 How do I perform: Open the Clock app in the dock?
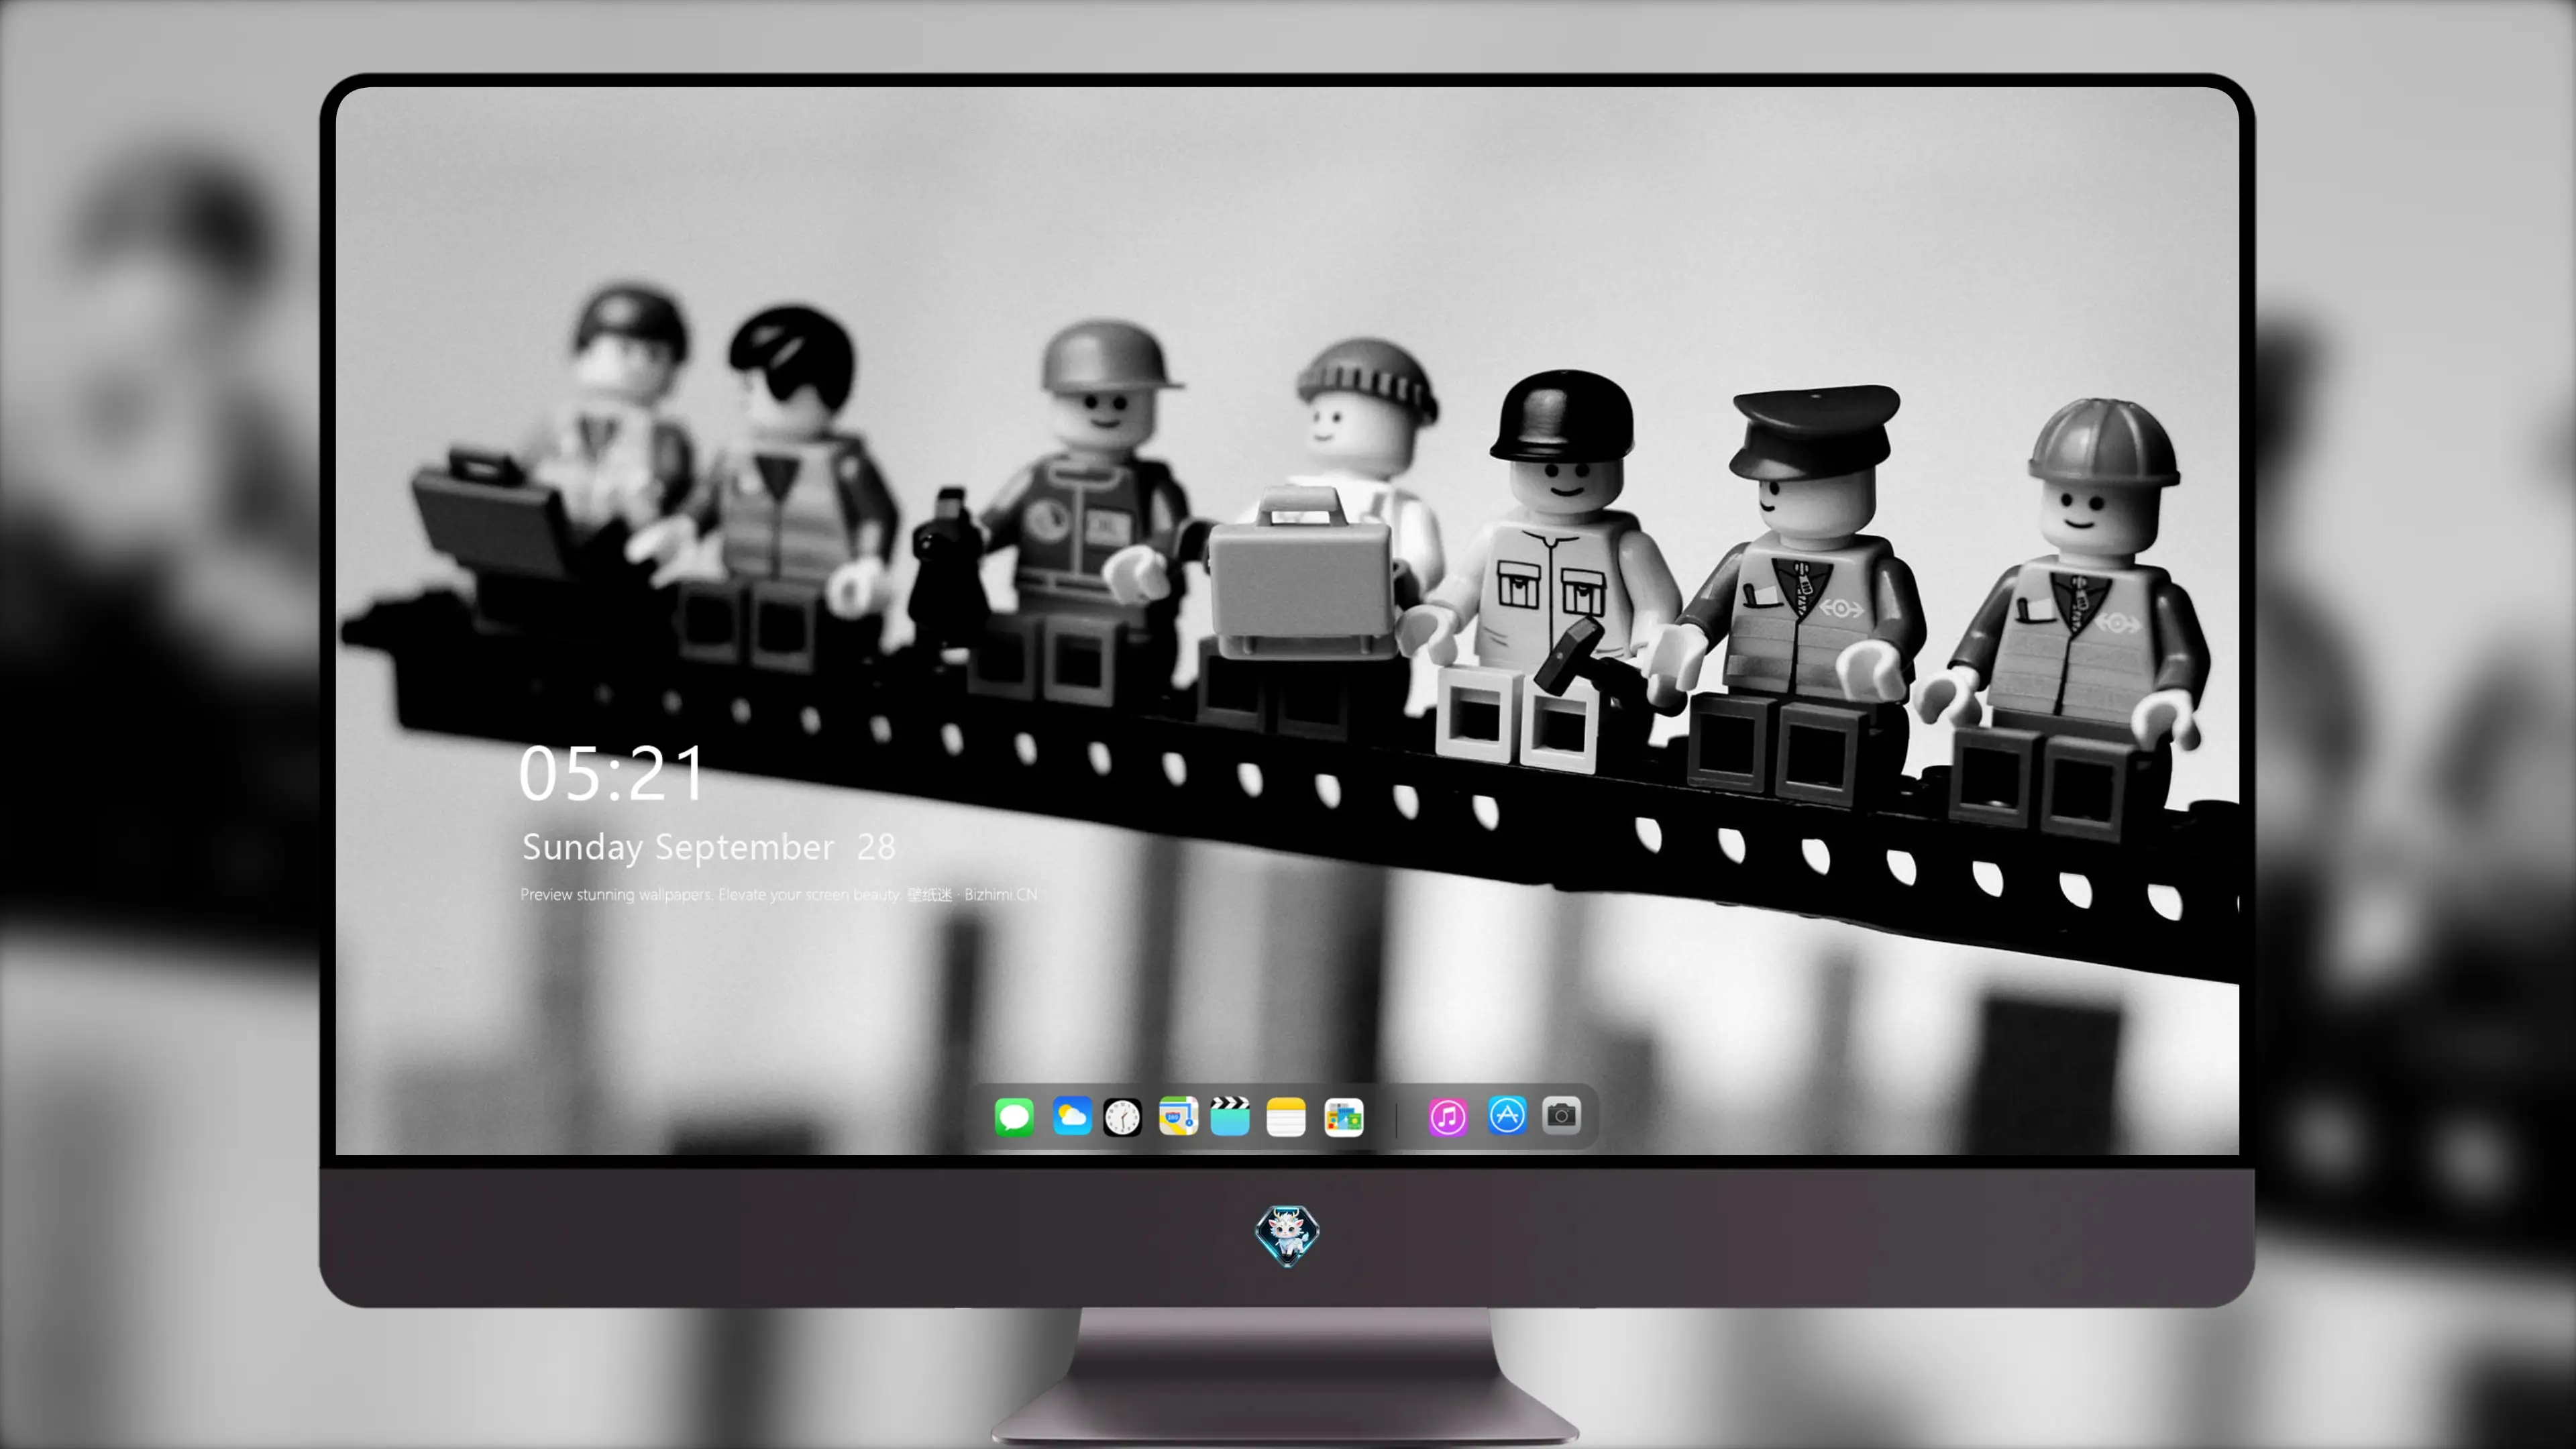[x=1122, y=1117]
